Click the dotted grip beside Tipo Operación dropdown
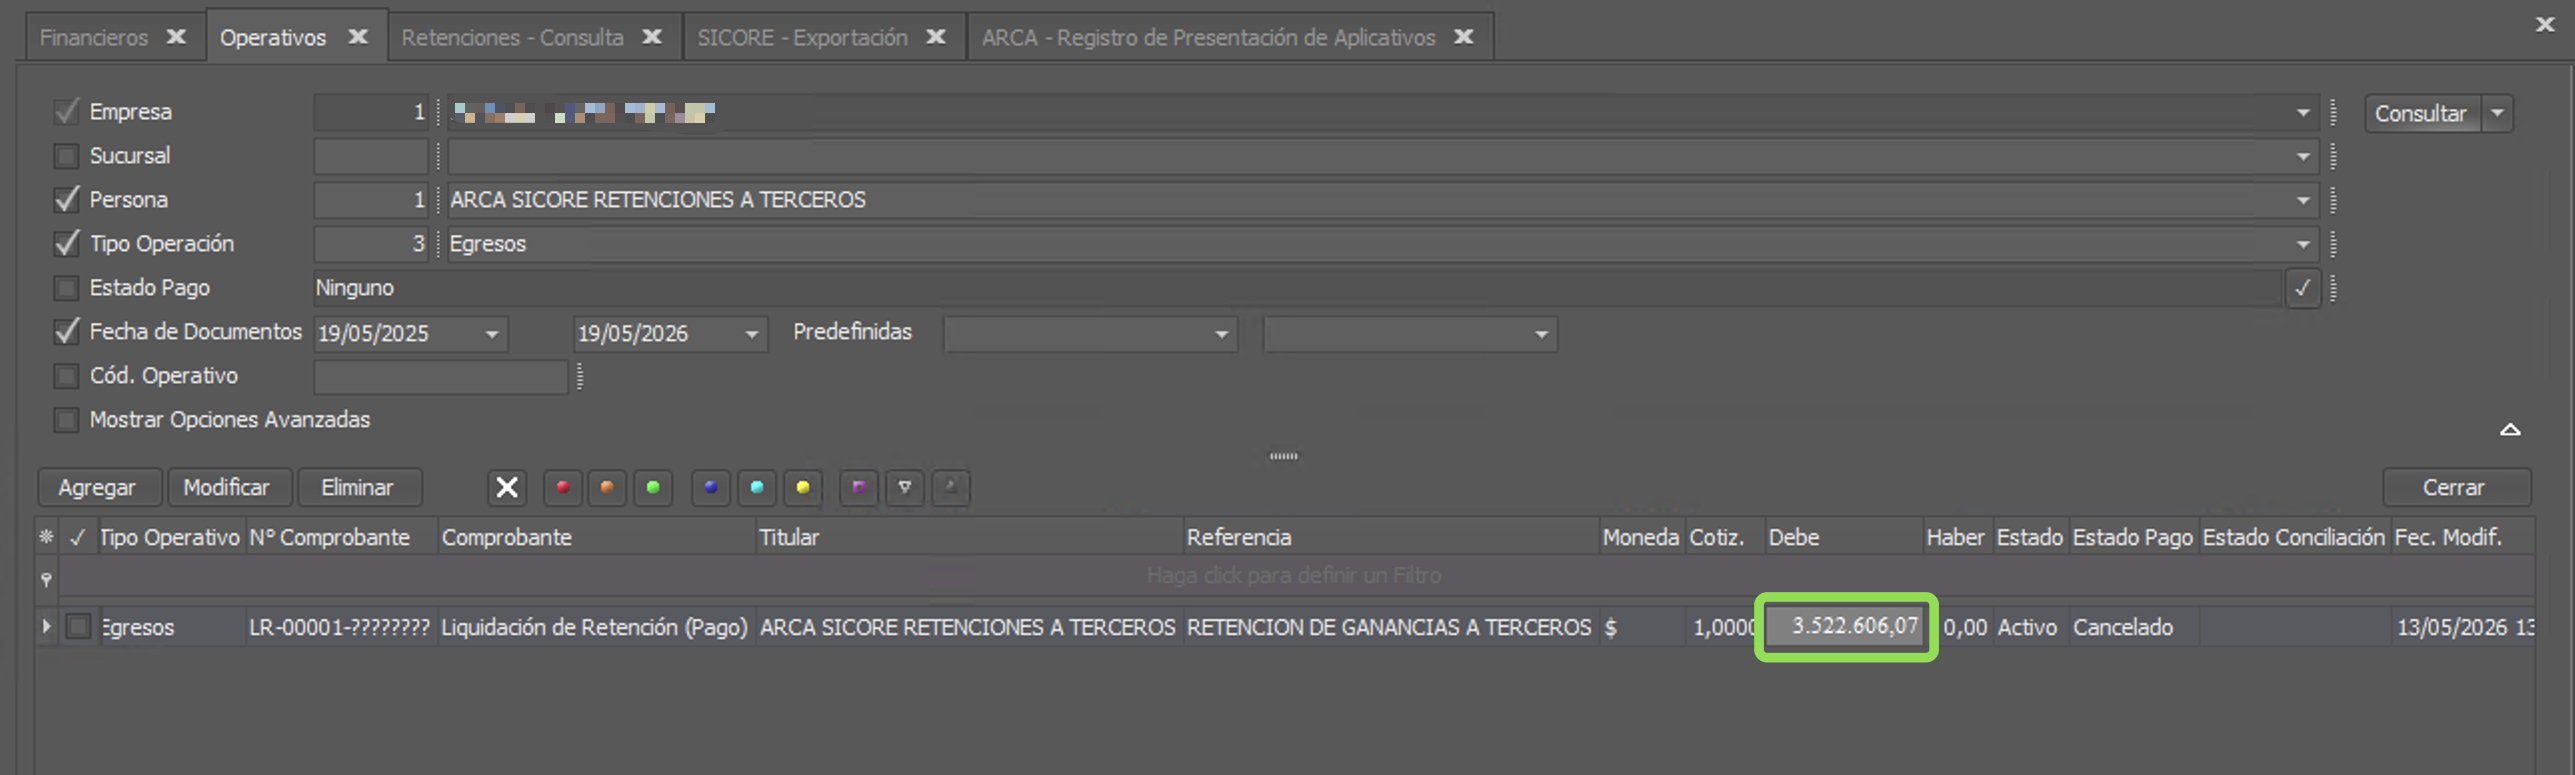2575x775 pixels. coord(2333,244)
